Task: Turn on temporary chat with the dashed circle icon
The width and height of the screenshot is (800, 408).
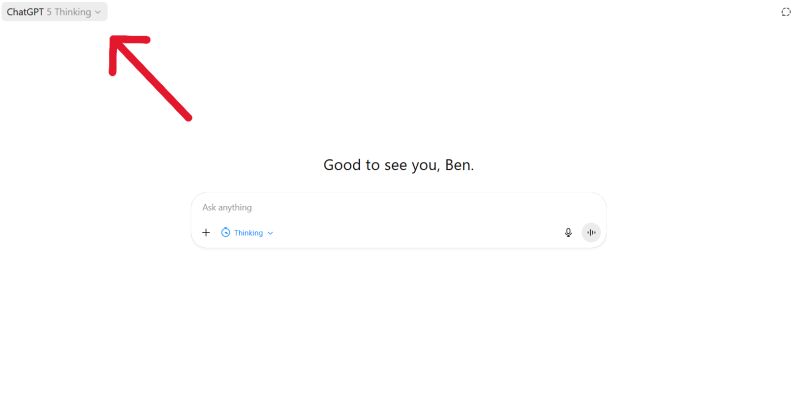Action: [x=786, y=12]
